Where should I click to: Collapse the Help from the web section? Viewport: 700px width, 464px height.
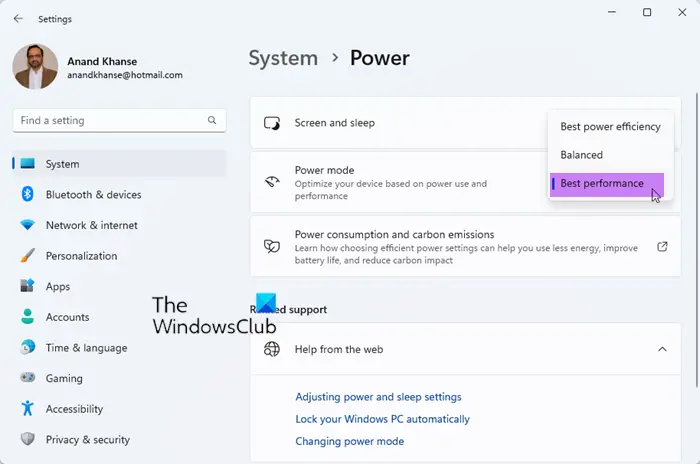(662, 349)
